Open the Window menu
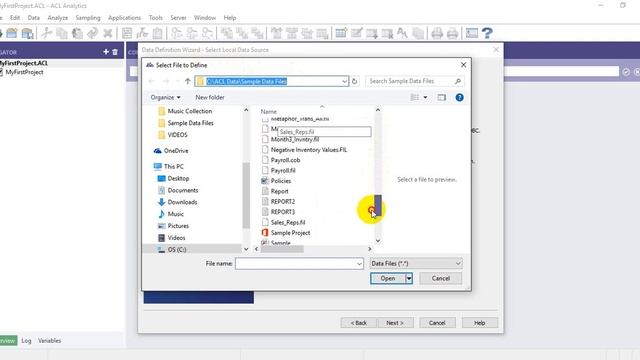Screen dimensions: 640x360 coord(205,18)
